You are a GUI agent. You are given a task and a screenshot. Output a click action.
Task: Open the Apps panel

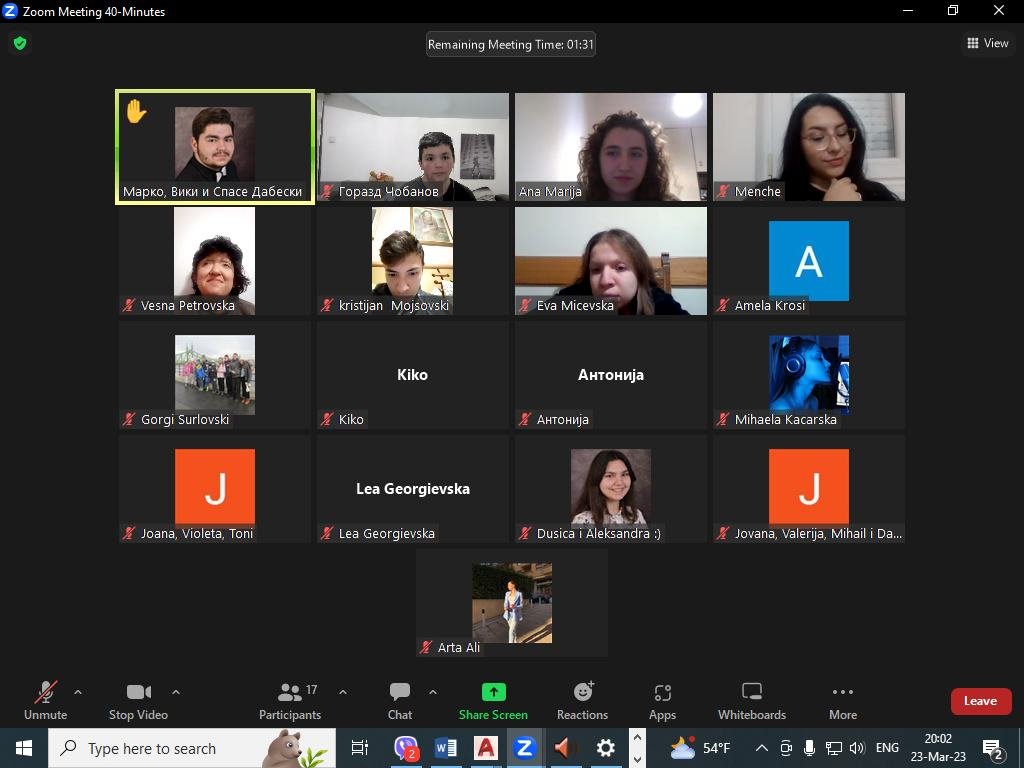point(662,700)
